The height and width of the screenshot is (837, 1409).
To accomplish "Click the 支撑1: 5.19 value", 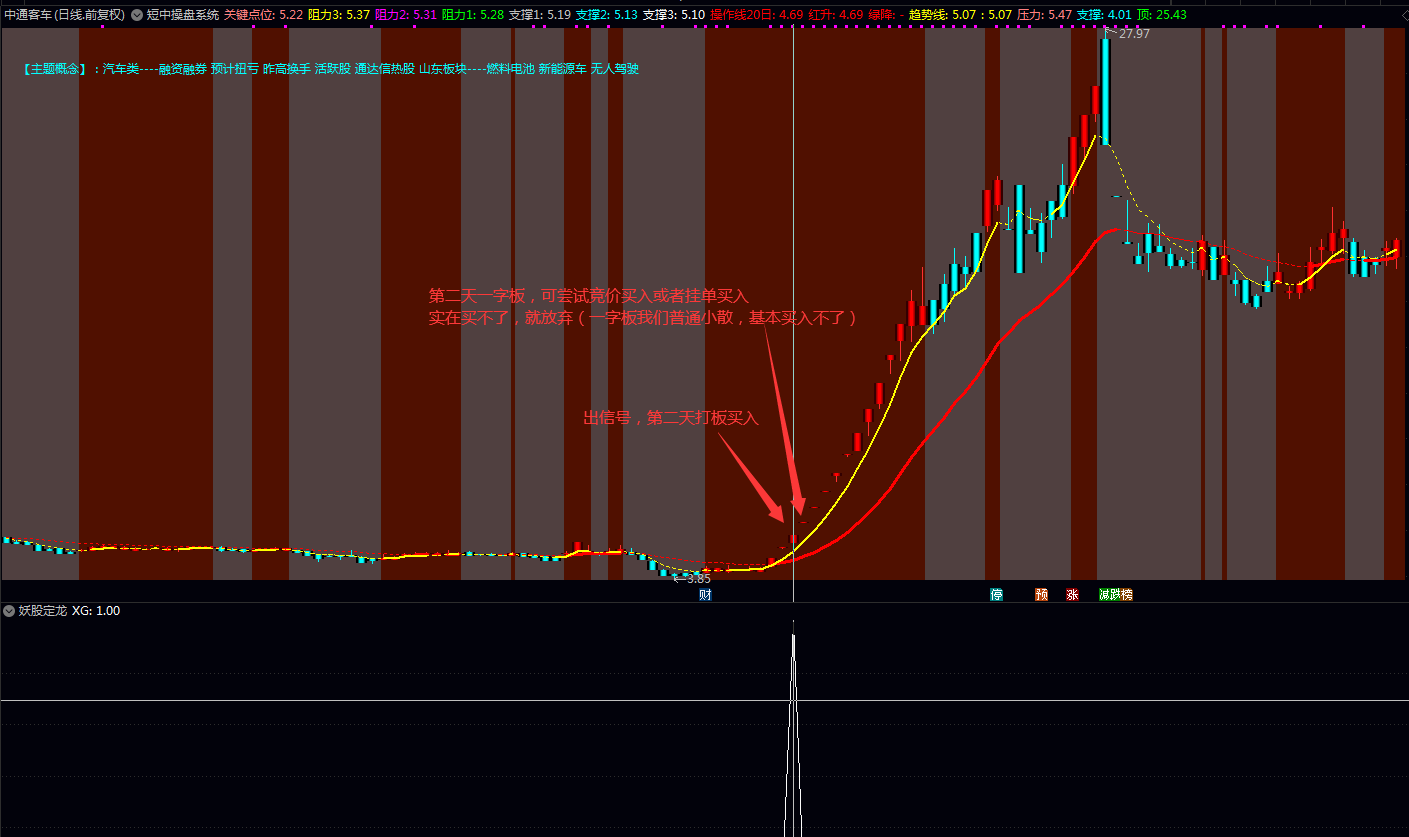I will (x=540, y=15).
